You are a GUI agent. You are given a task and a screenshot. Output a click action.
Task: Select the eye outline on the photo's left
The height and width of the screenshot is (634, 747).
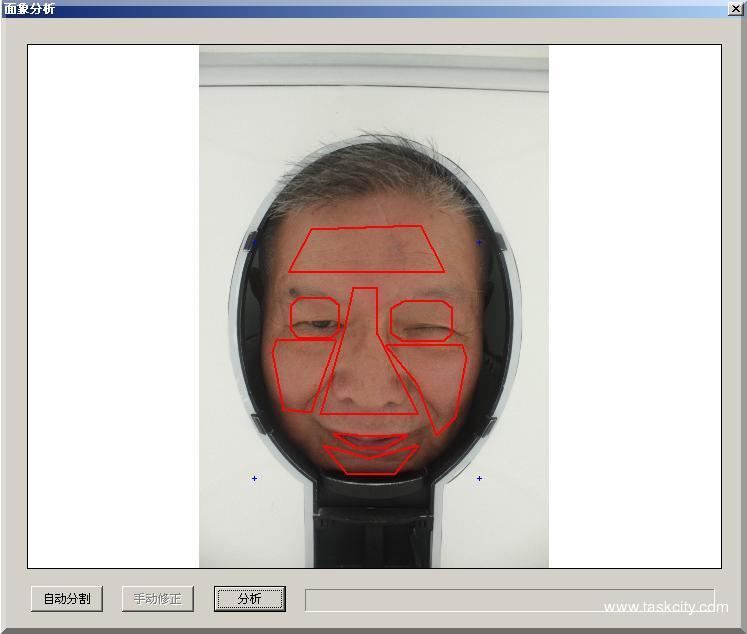(314, 317)
